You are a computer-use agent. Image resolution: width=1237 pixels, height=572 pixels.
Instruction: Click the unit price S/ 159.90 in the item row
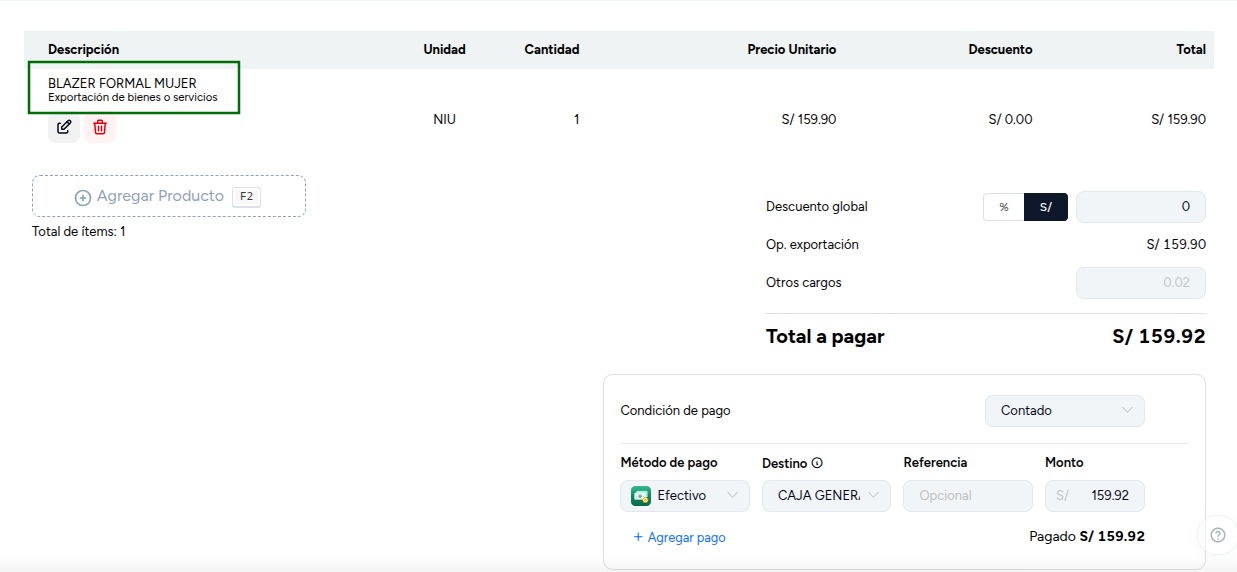coord(809,119)
